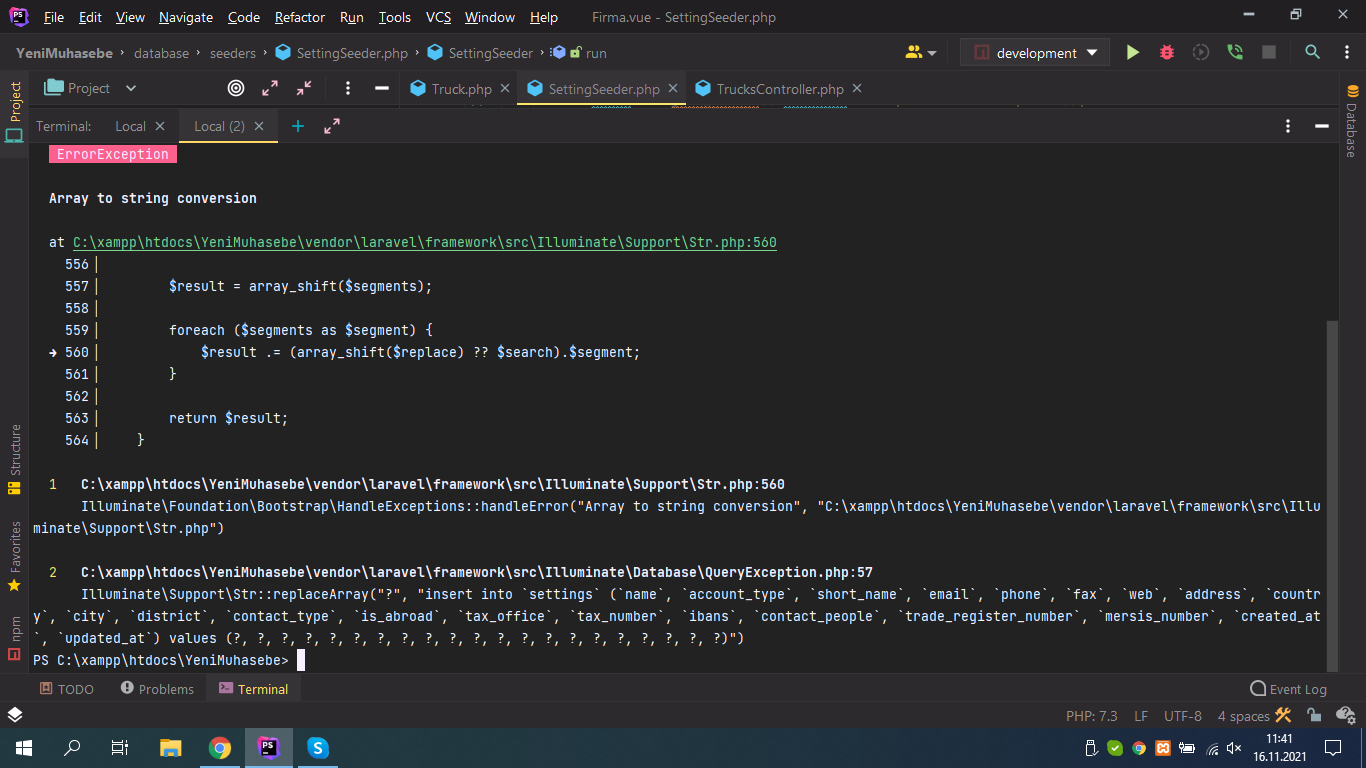Click the hammer and wrench icon in status bar
Viewport: 1366px width, 768px height.
(x=1284, y=716)
